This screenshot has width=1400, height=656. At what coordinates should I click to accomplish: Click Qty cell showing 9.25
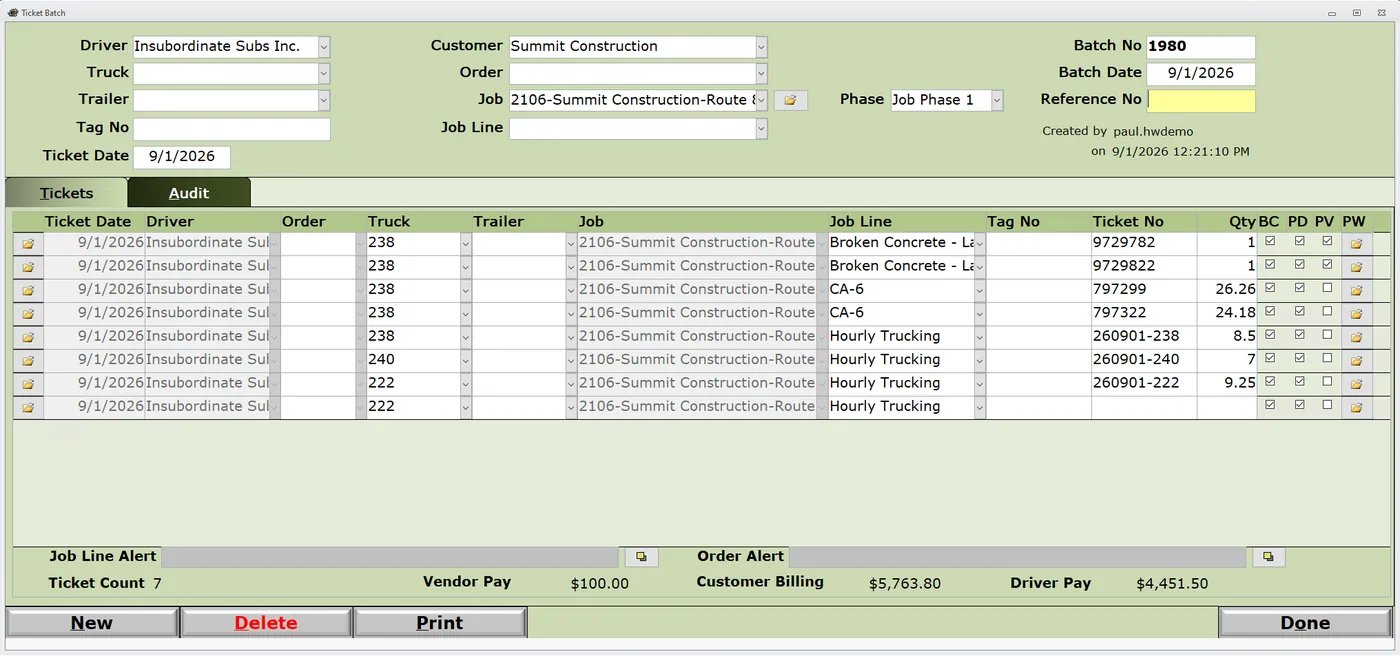(1226, 384)
